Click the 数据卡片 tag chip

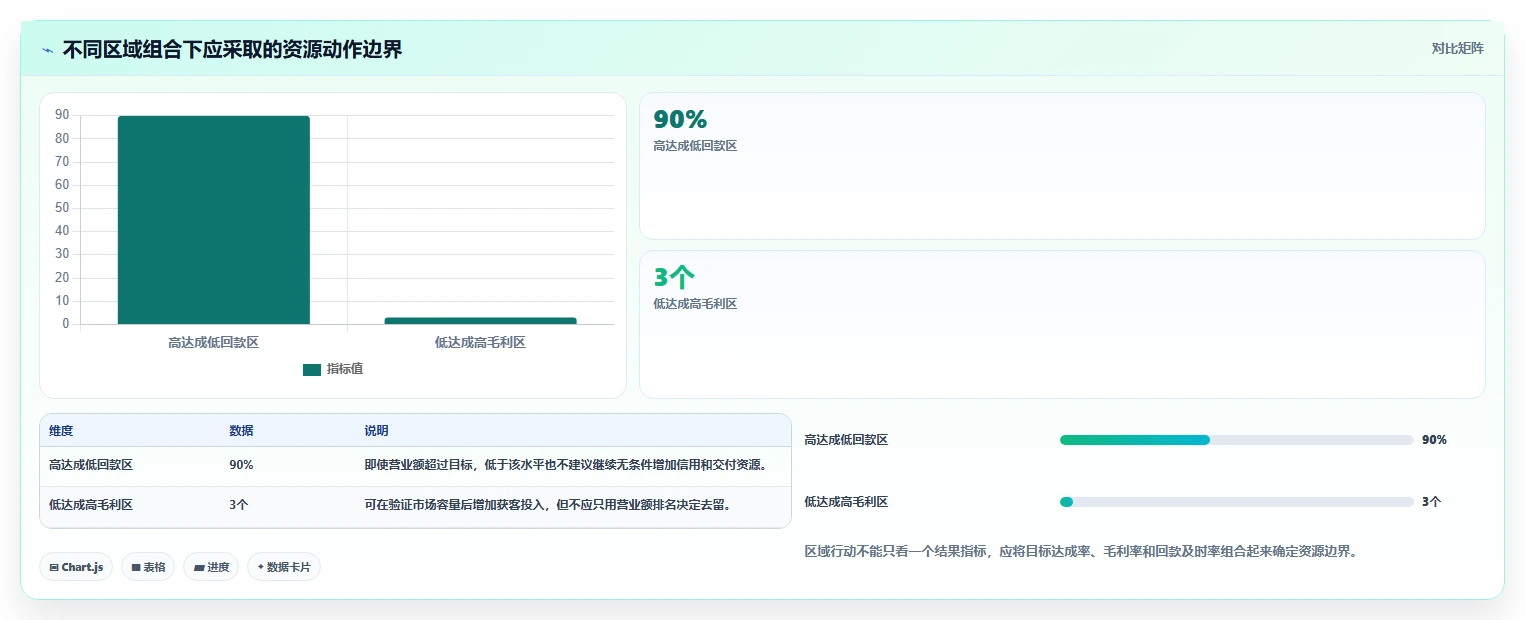(284, 567)
